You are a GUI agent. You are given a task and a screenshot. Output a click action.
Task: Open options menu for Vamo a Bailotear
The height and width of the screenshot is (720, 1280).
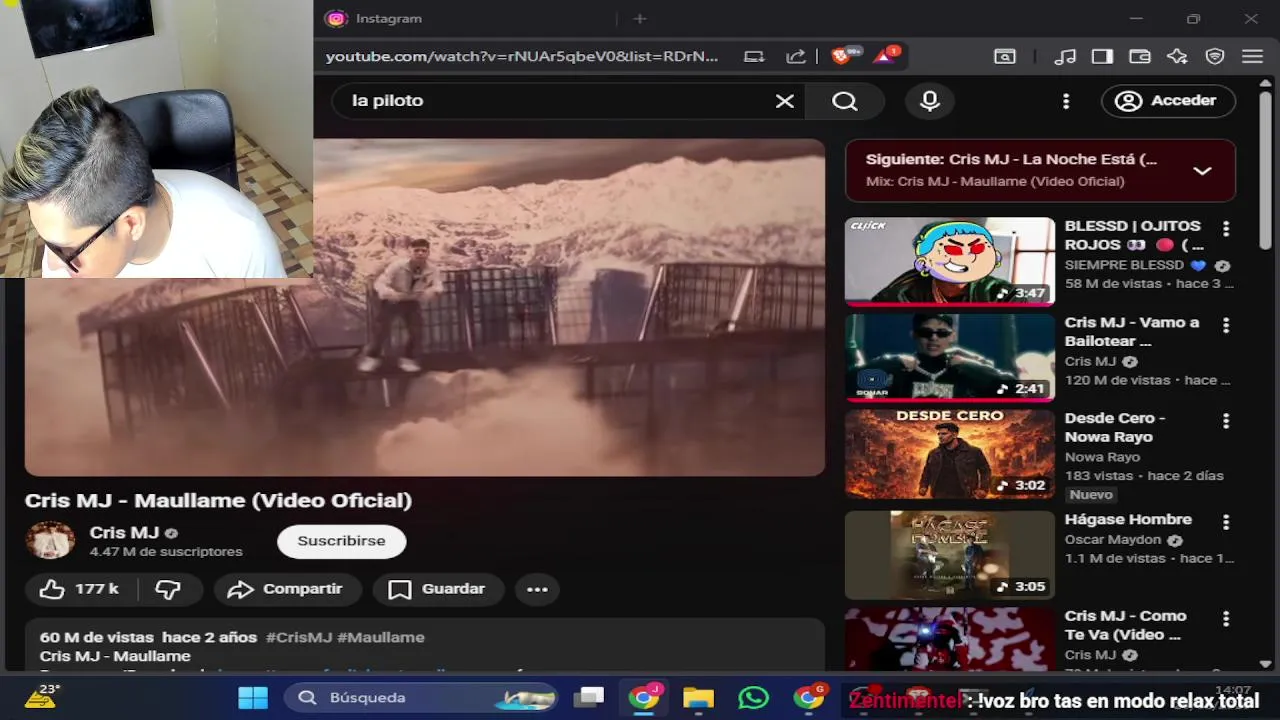pos(1226,325)
